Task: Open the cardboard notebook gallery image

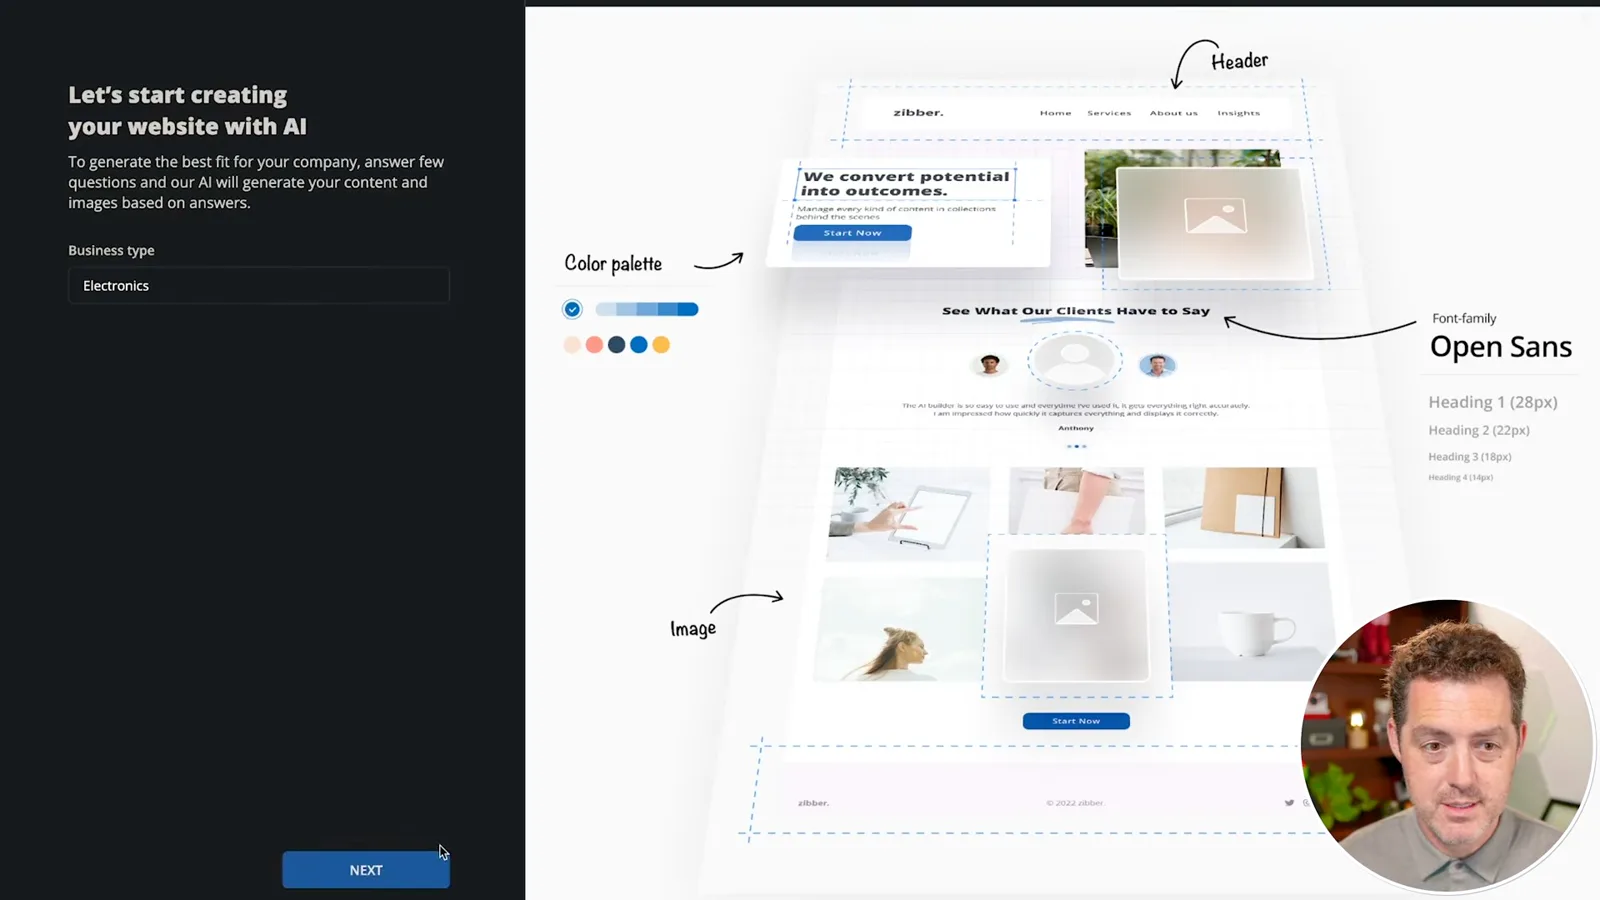Action: click(x=1243, y=507)
